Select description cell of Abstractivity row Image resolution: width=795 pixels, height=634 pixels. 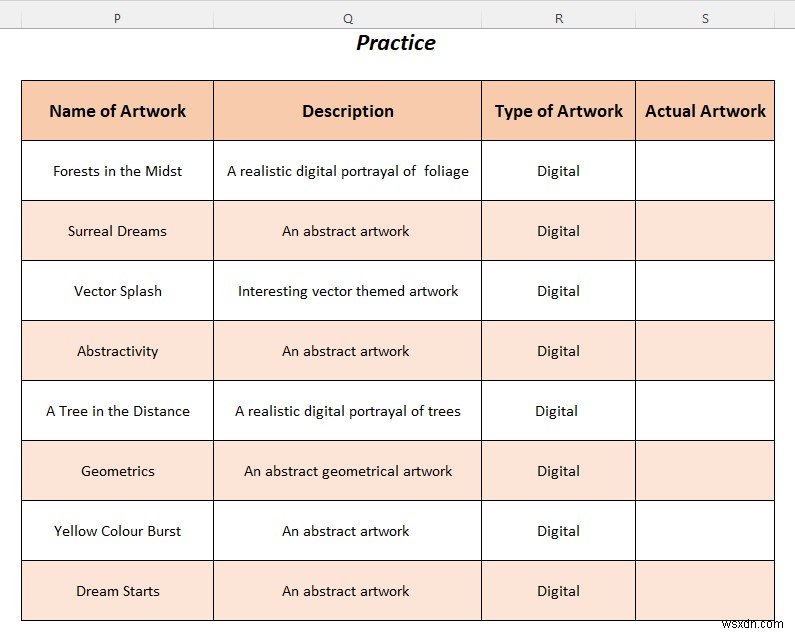pyautogui.click(x=347, y=351)
